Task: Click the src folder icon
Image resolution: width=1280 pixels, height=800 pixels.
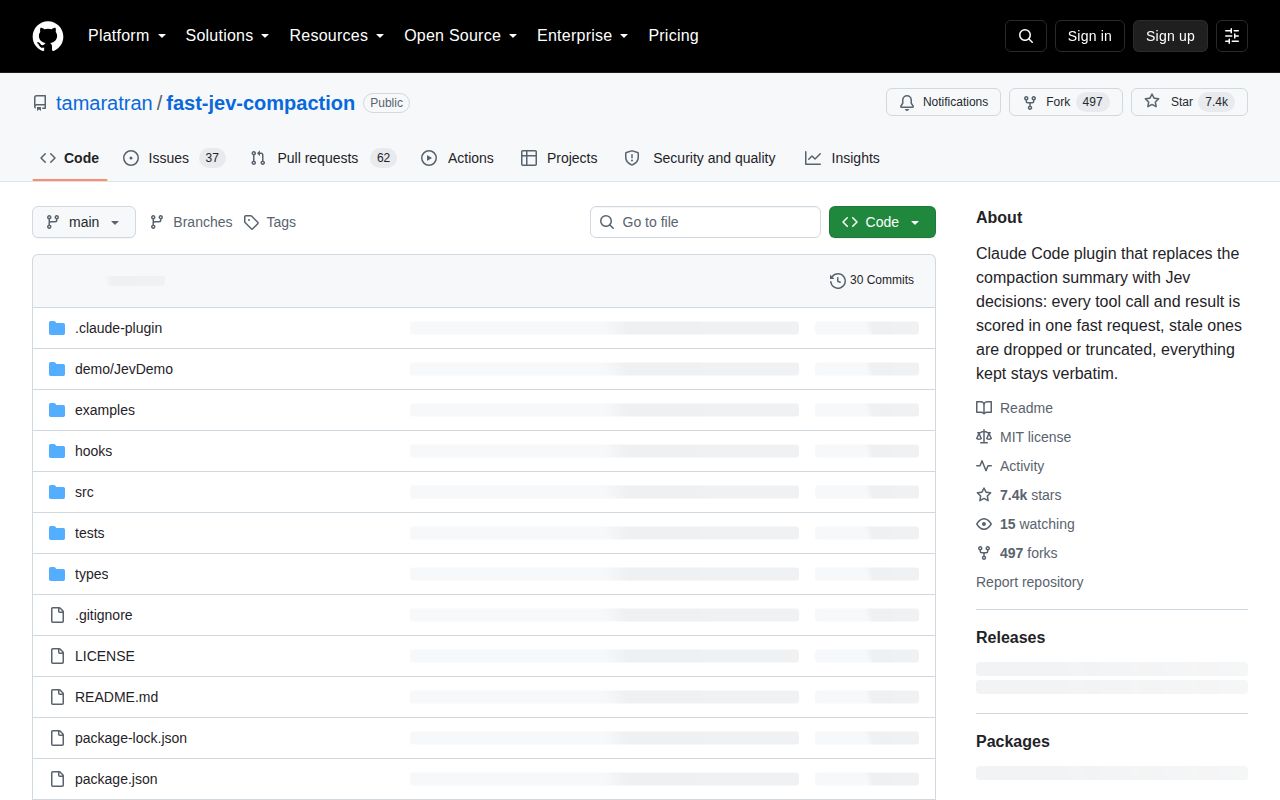Action: point(57,492)
